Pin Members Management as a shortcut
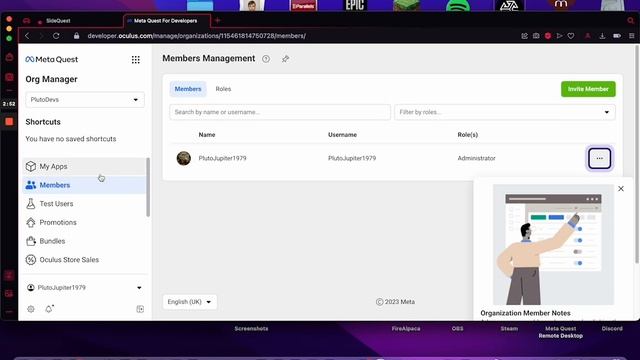The image size is (640, 360). tap(285, 59)
